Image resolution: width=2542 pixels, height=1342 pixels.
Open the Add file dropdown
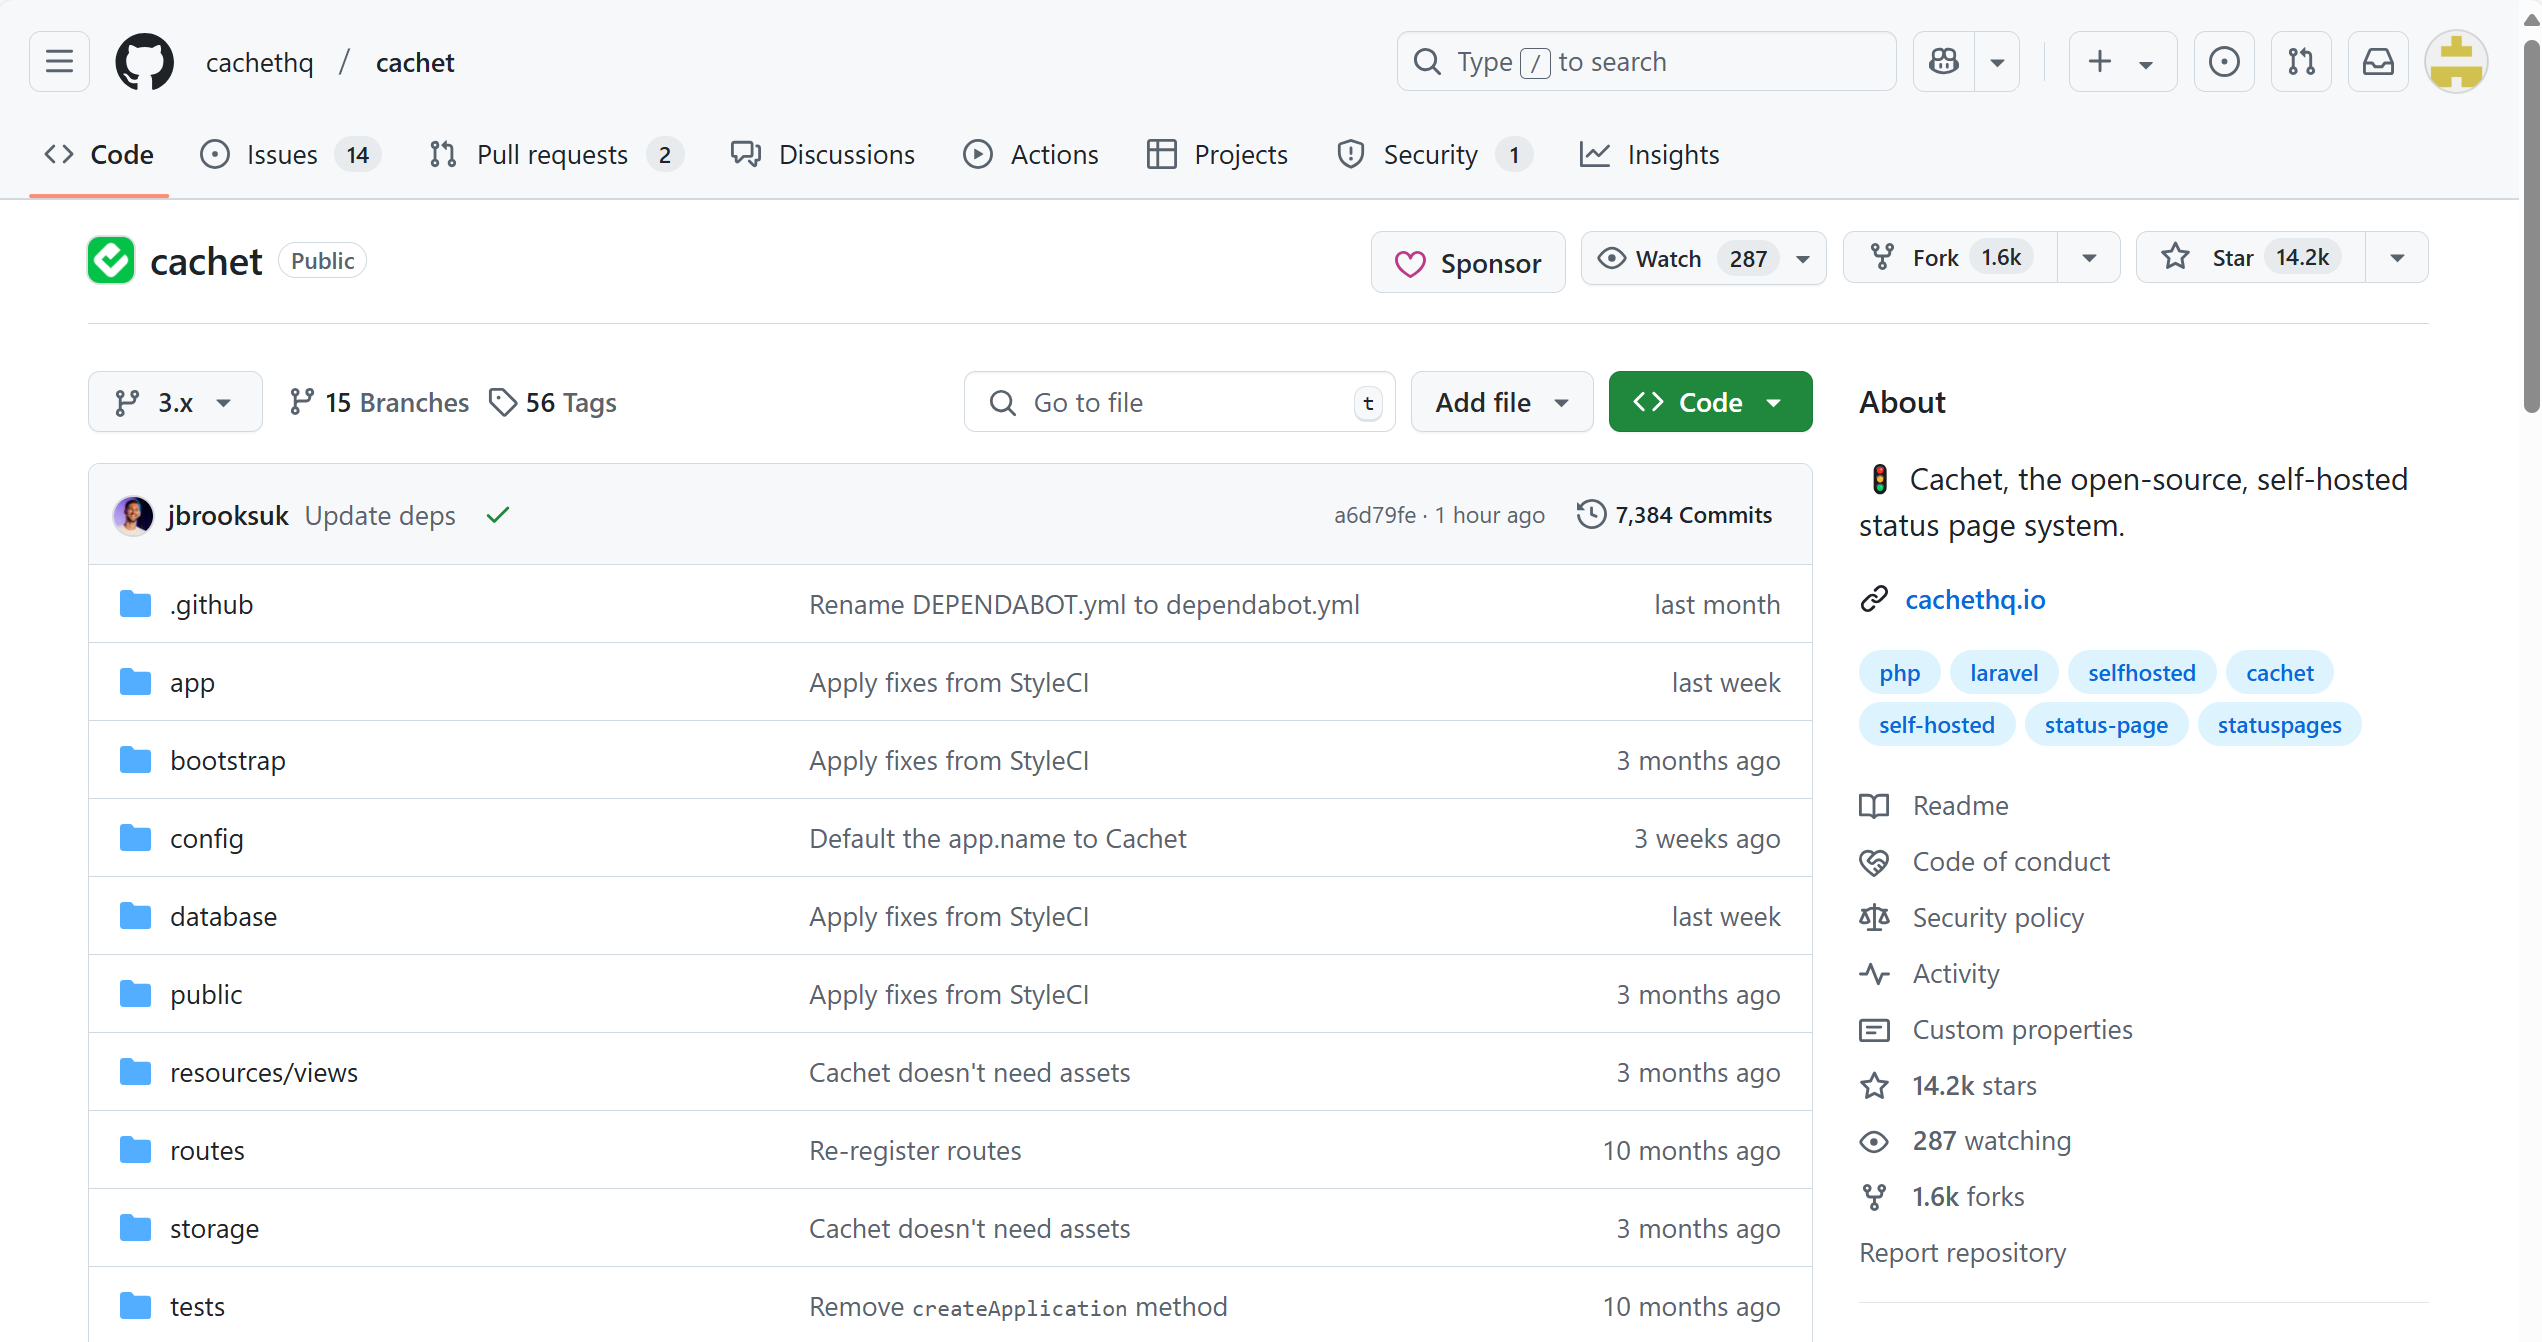[1501, 402]
